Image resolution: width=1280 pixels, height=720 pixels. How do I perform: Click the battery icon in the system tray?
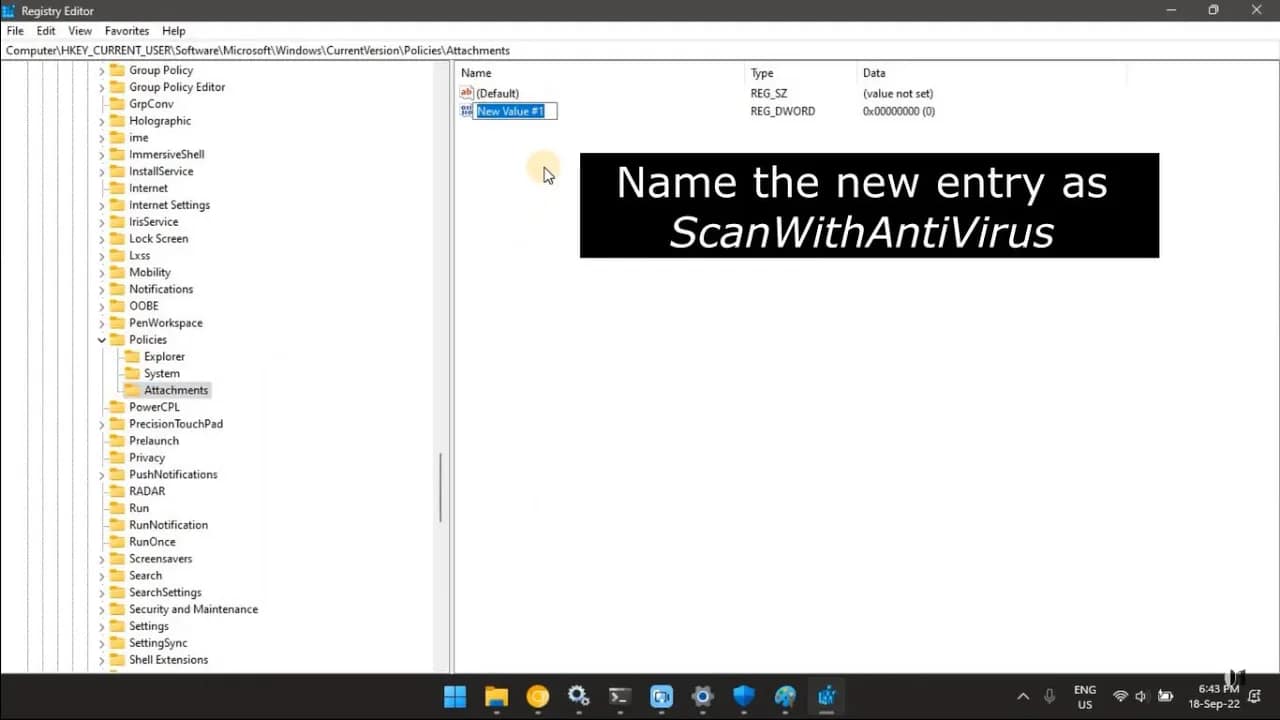pos(1166,697)
